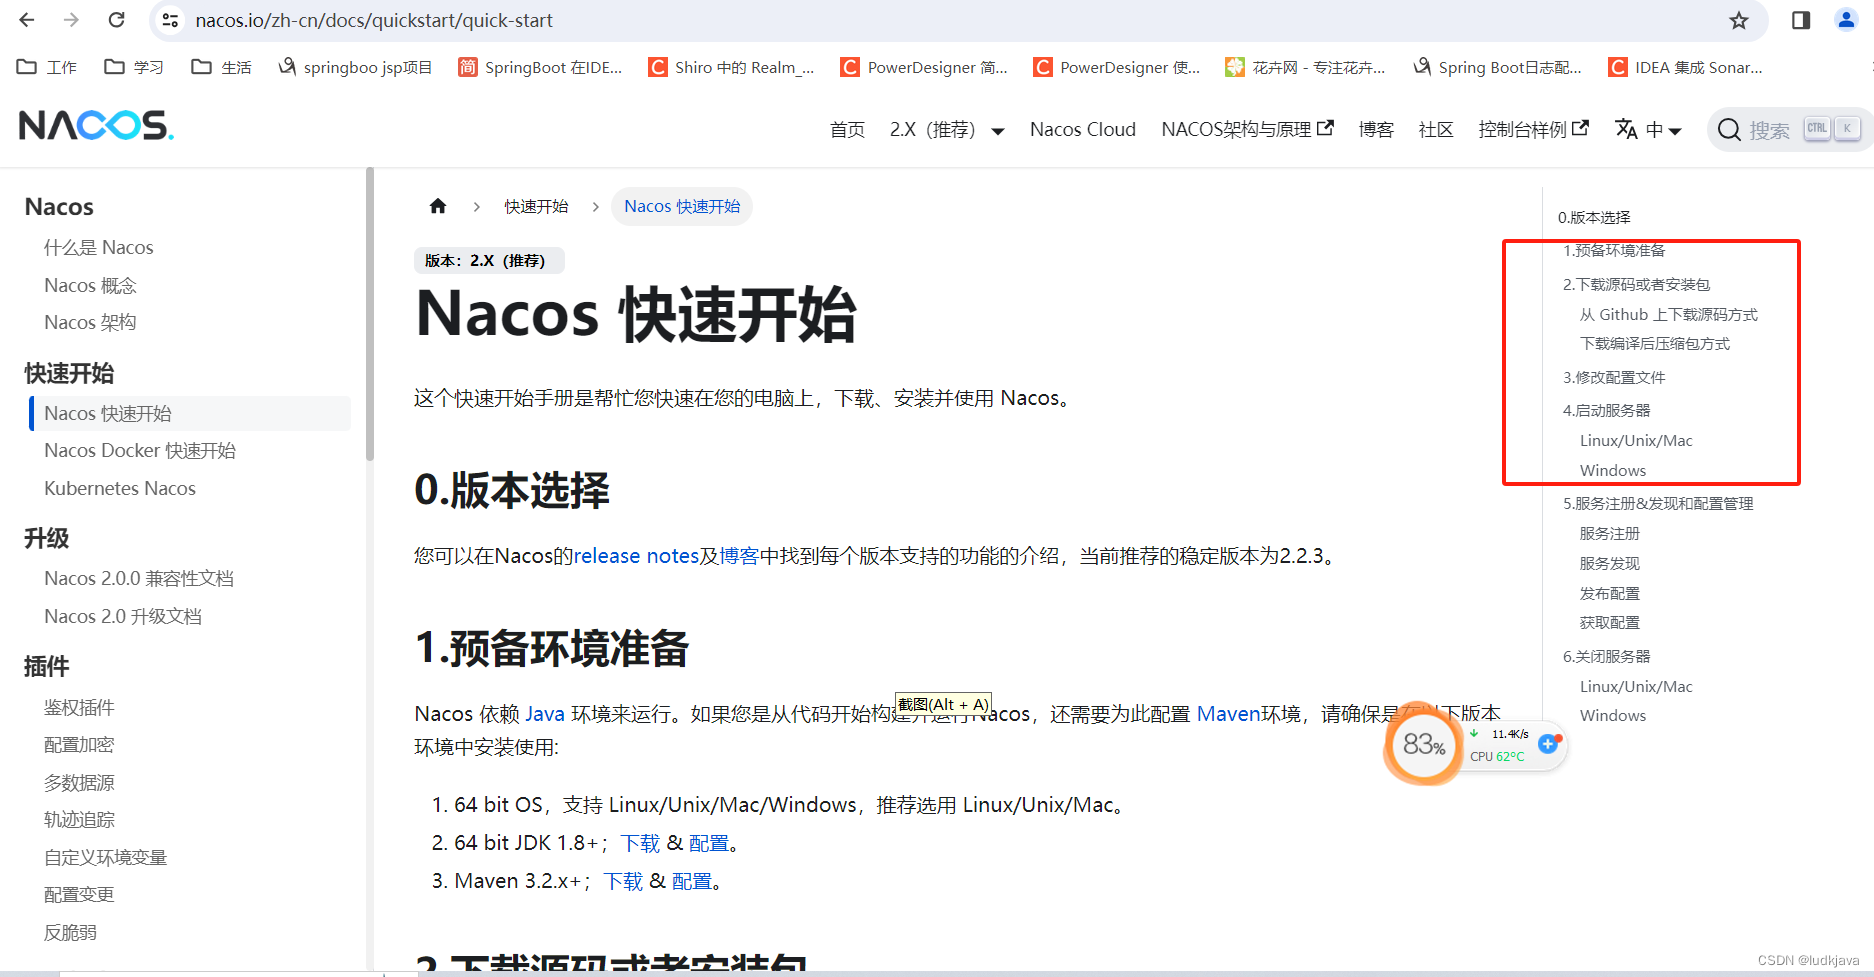Open NACOS架构与原理 external link
The image size is (1874, 977).
tap(1247, 129)
